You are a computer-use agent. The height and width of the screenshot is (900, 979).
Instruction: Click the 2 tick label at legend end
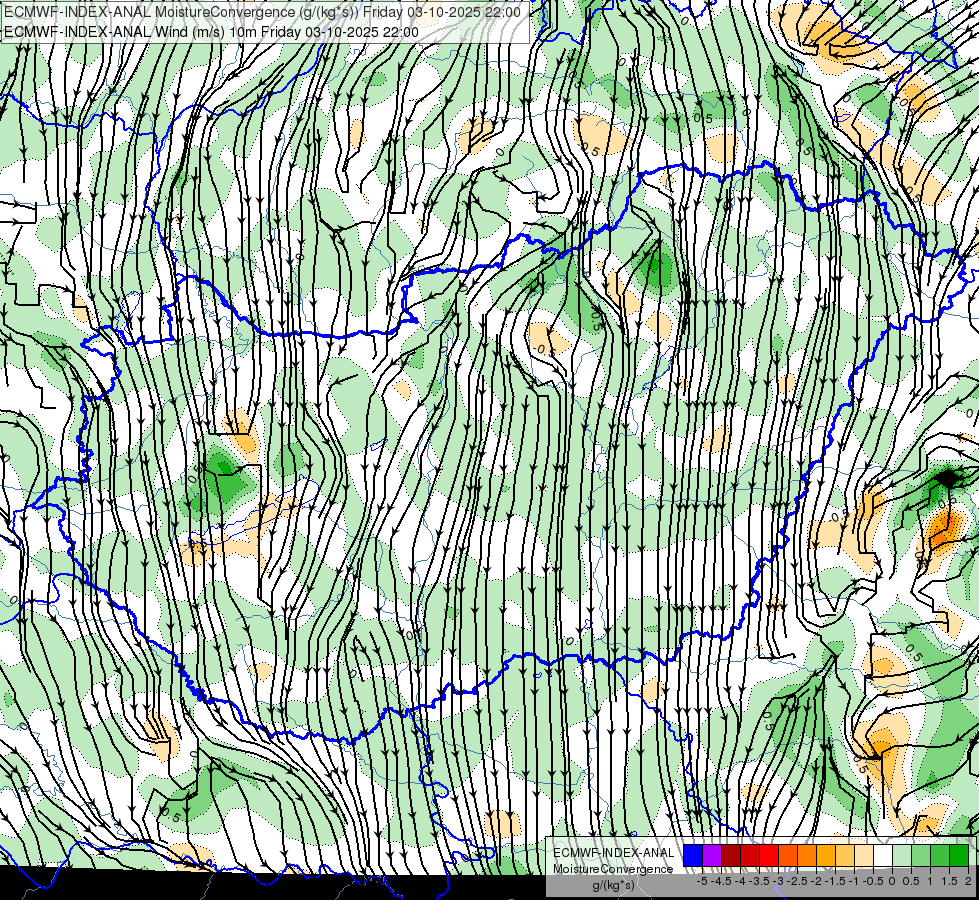[x=968, y=881]
